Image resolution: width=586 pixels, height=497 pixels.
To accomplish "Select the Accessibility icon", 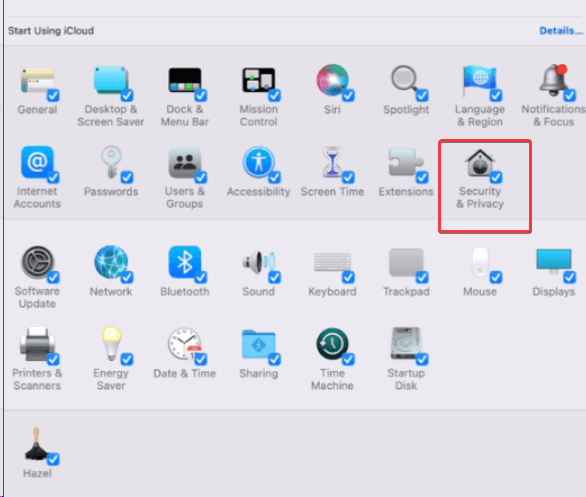I will [x=259, y=163].
